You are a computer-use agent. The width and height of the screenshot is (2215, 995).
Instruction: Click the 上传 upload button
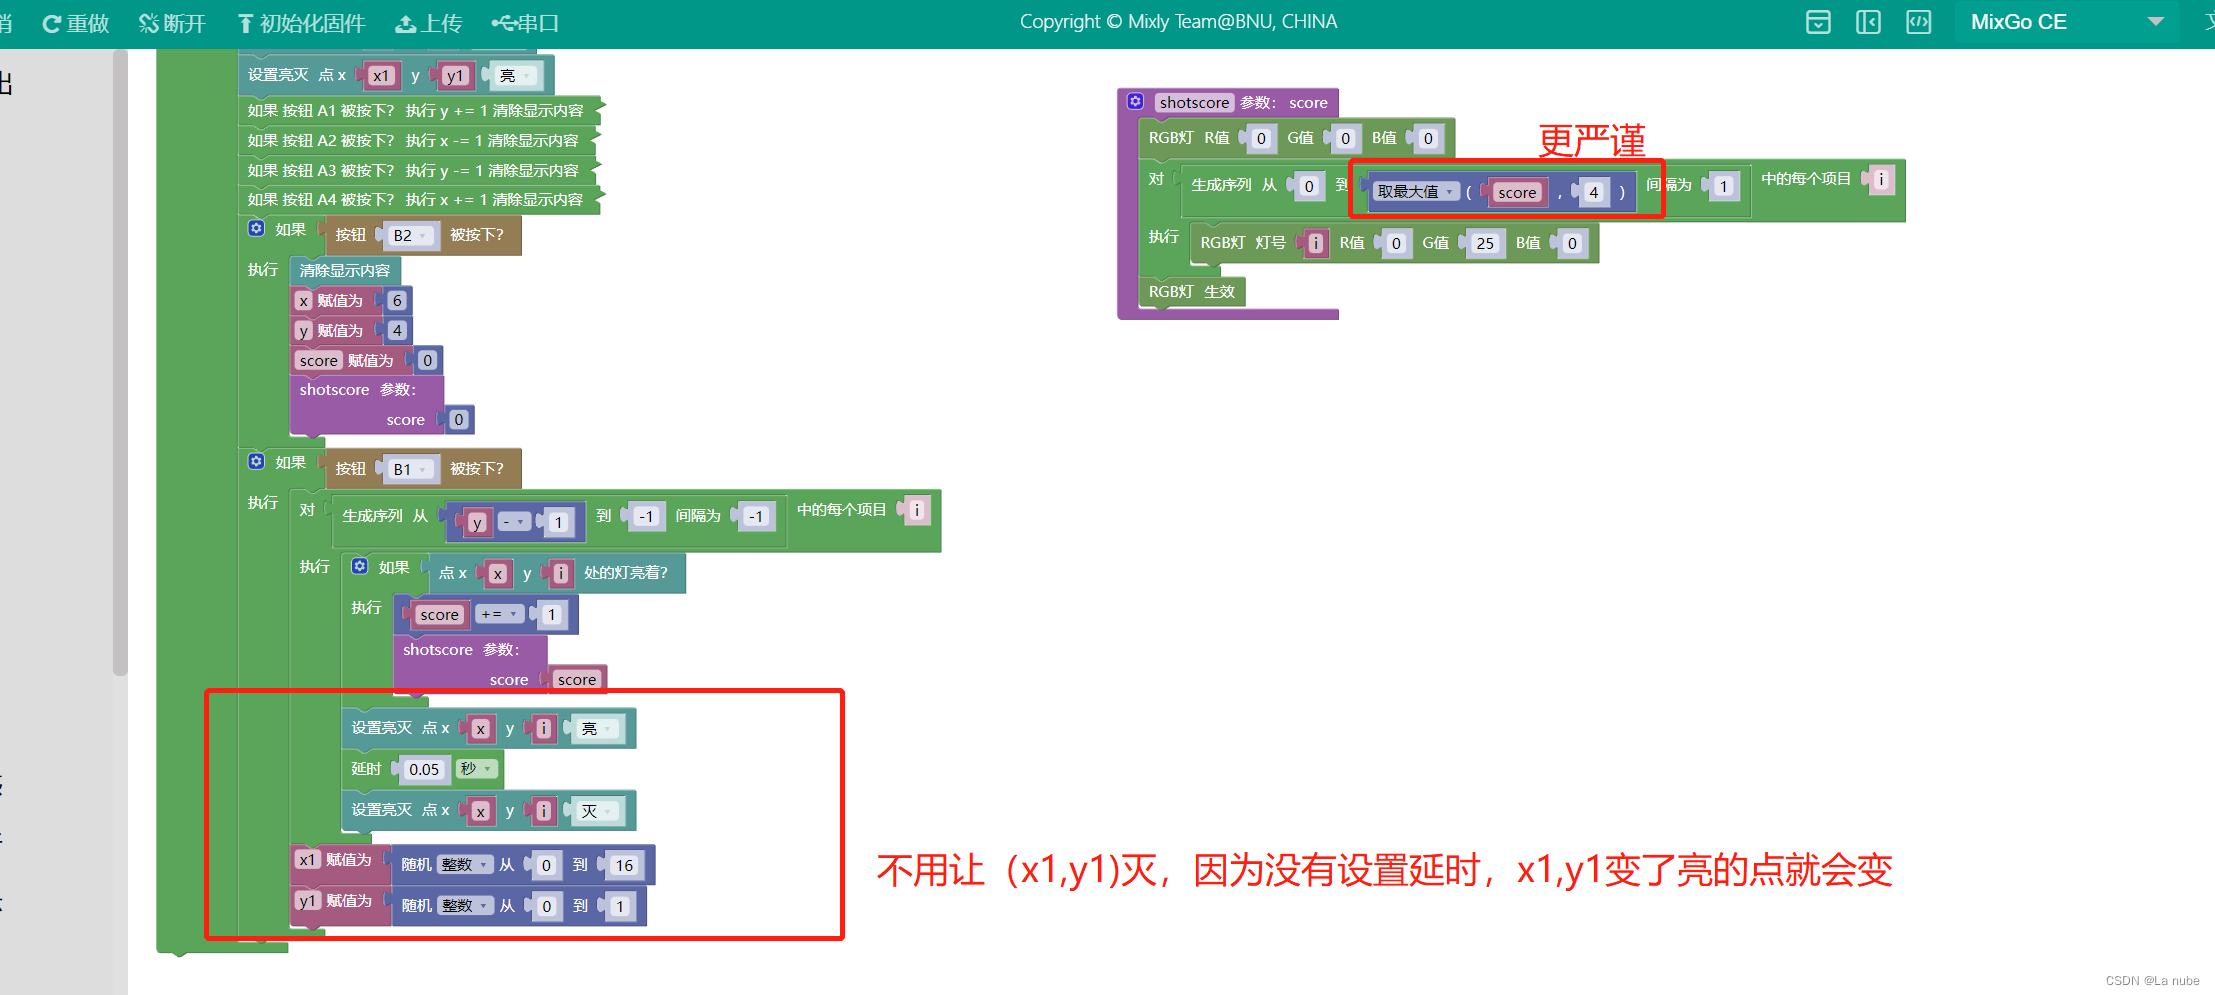pos(429,23)
